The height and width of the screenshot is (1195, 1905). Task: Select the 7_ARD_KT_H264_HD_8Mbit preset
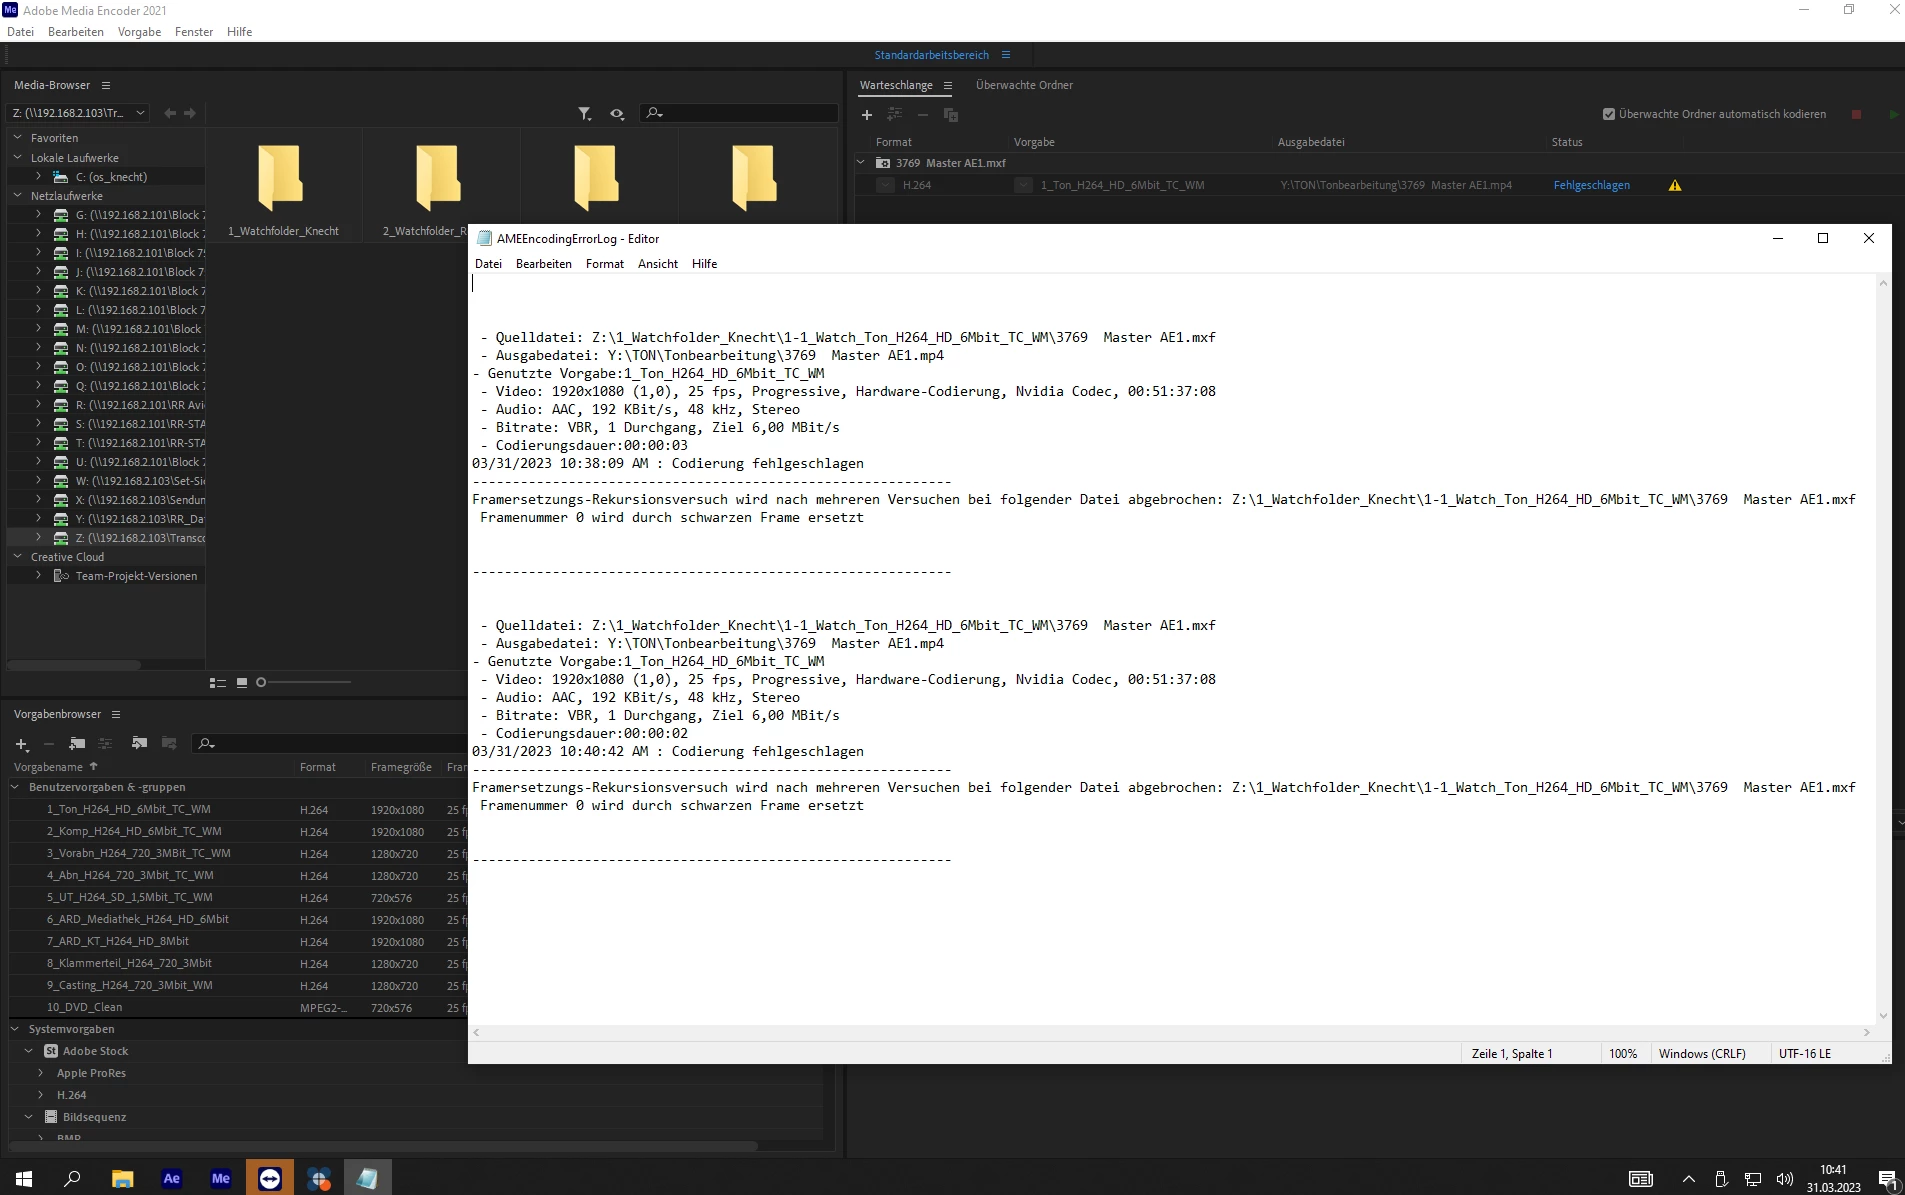click(118, 942)
